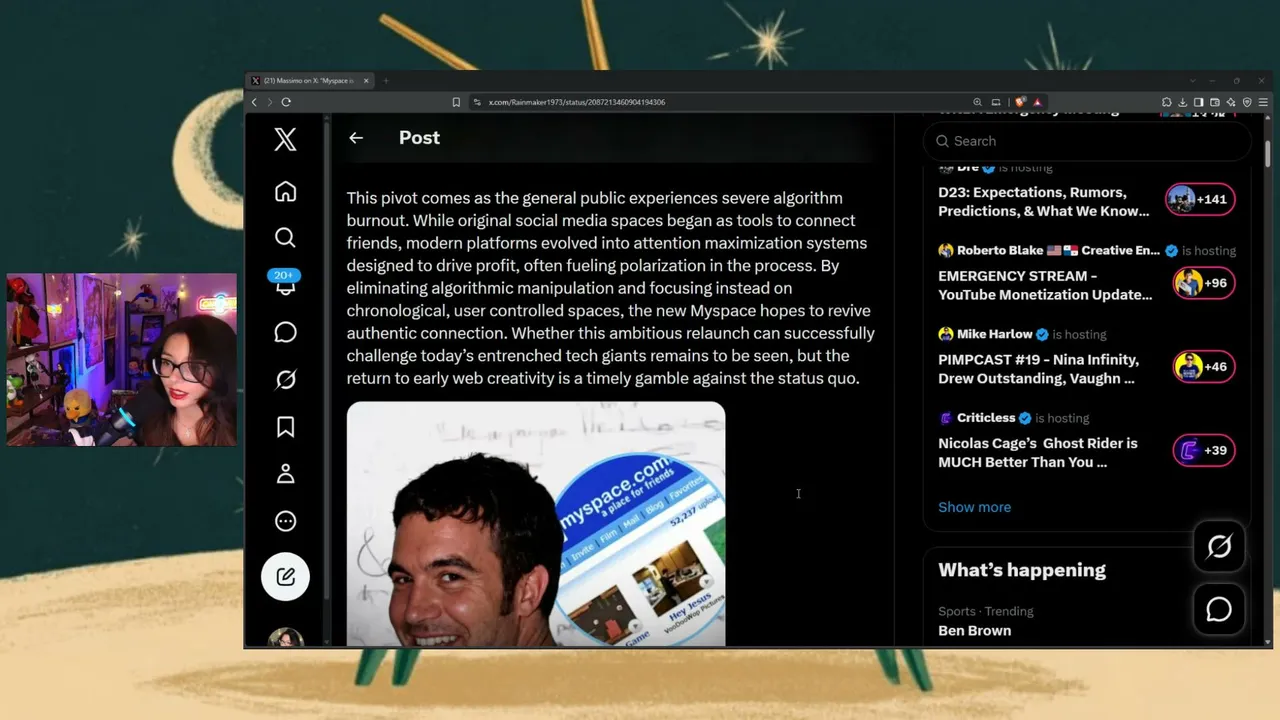This screenshot has width=1280, height=720.
Task: View site information icon beside the URL
Action: click(477, 102)
